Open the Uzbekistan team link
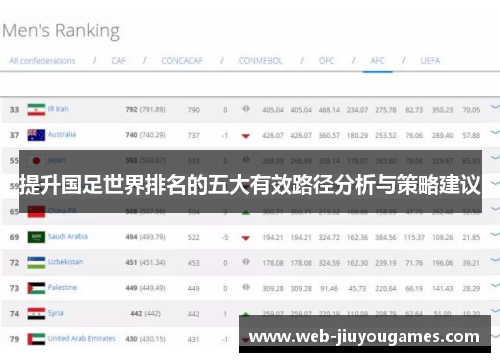Screen dimensions: 500x362 [x=65, y=262]
